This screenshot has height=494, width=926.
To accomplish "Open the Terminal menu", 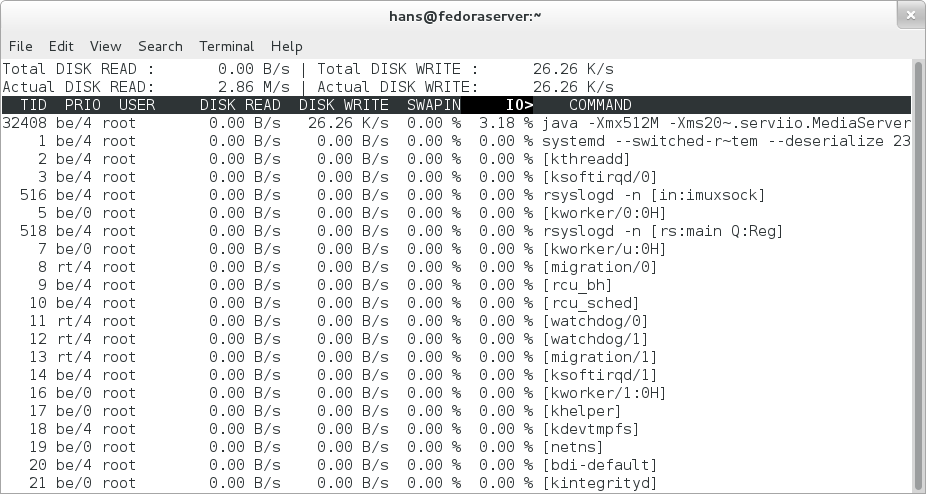I will click(x=226, y=46).
